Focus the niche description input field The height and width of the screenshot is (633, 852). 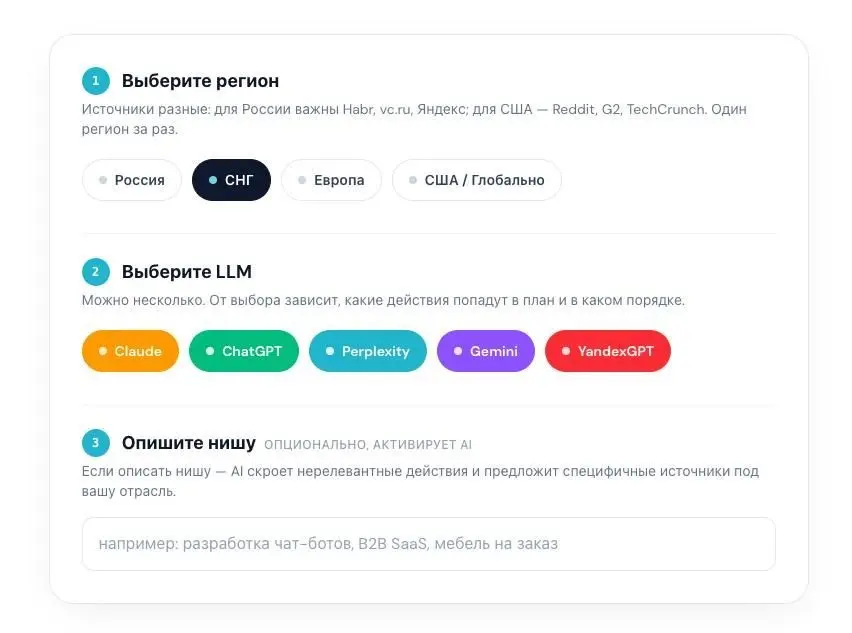pyautogui.click(x=429, y=544)
